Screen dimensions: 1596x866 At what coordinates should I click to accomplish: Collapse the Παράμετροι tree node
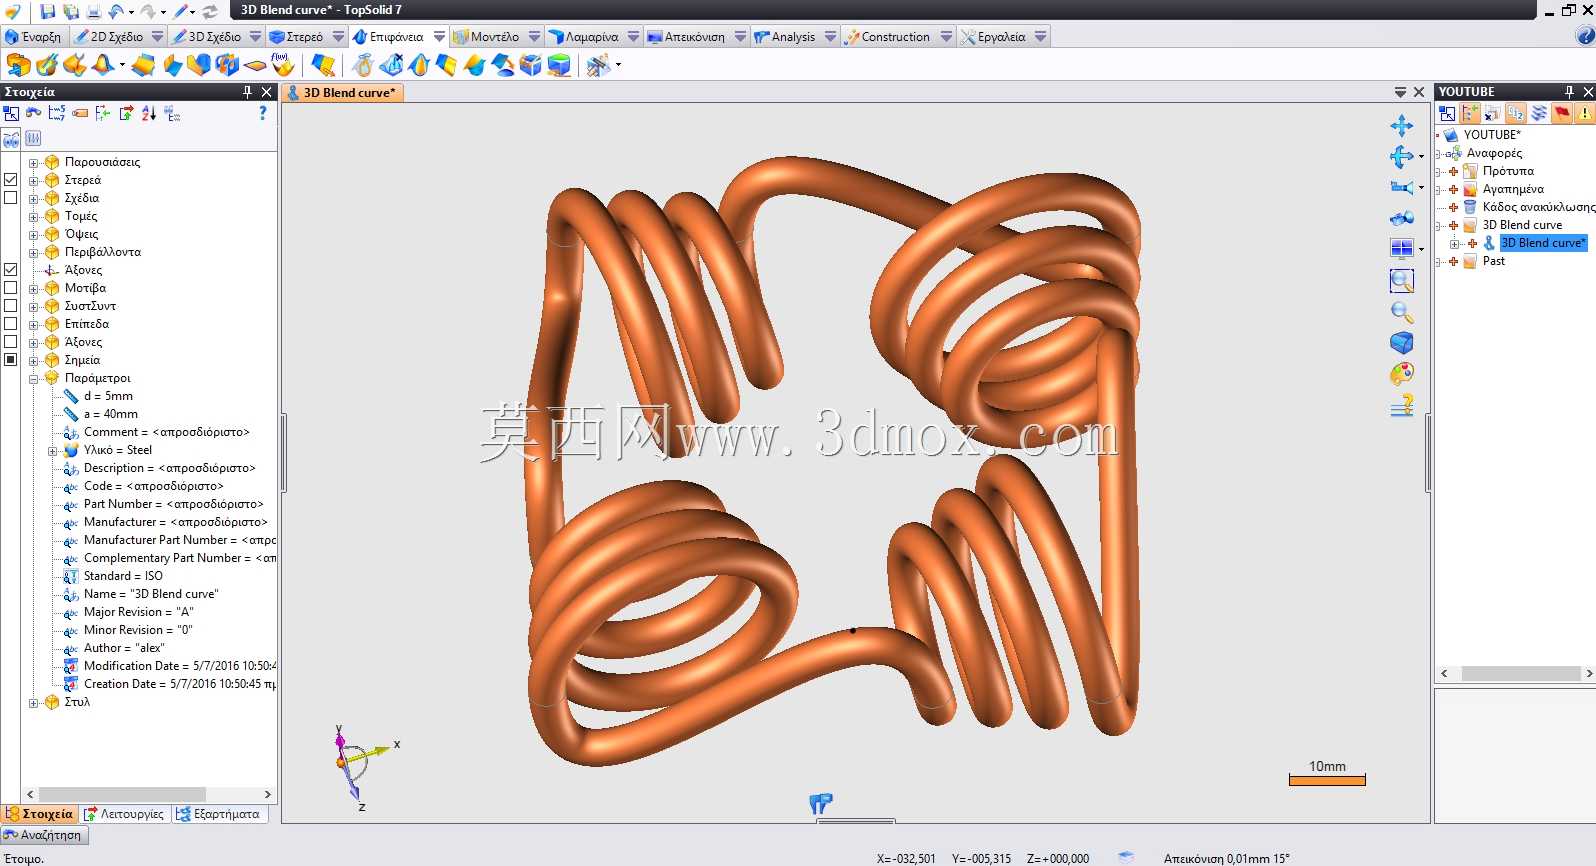pos(33,378)
